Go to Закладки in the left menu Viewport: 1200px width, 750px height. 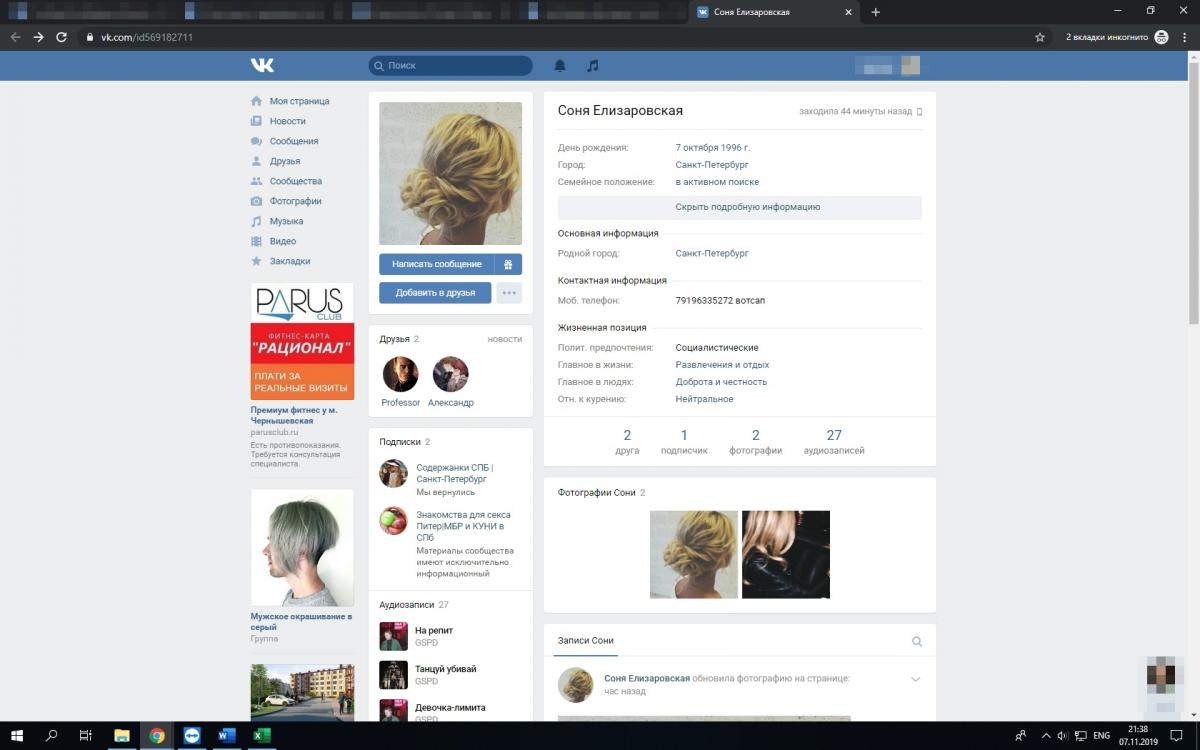289,261
